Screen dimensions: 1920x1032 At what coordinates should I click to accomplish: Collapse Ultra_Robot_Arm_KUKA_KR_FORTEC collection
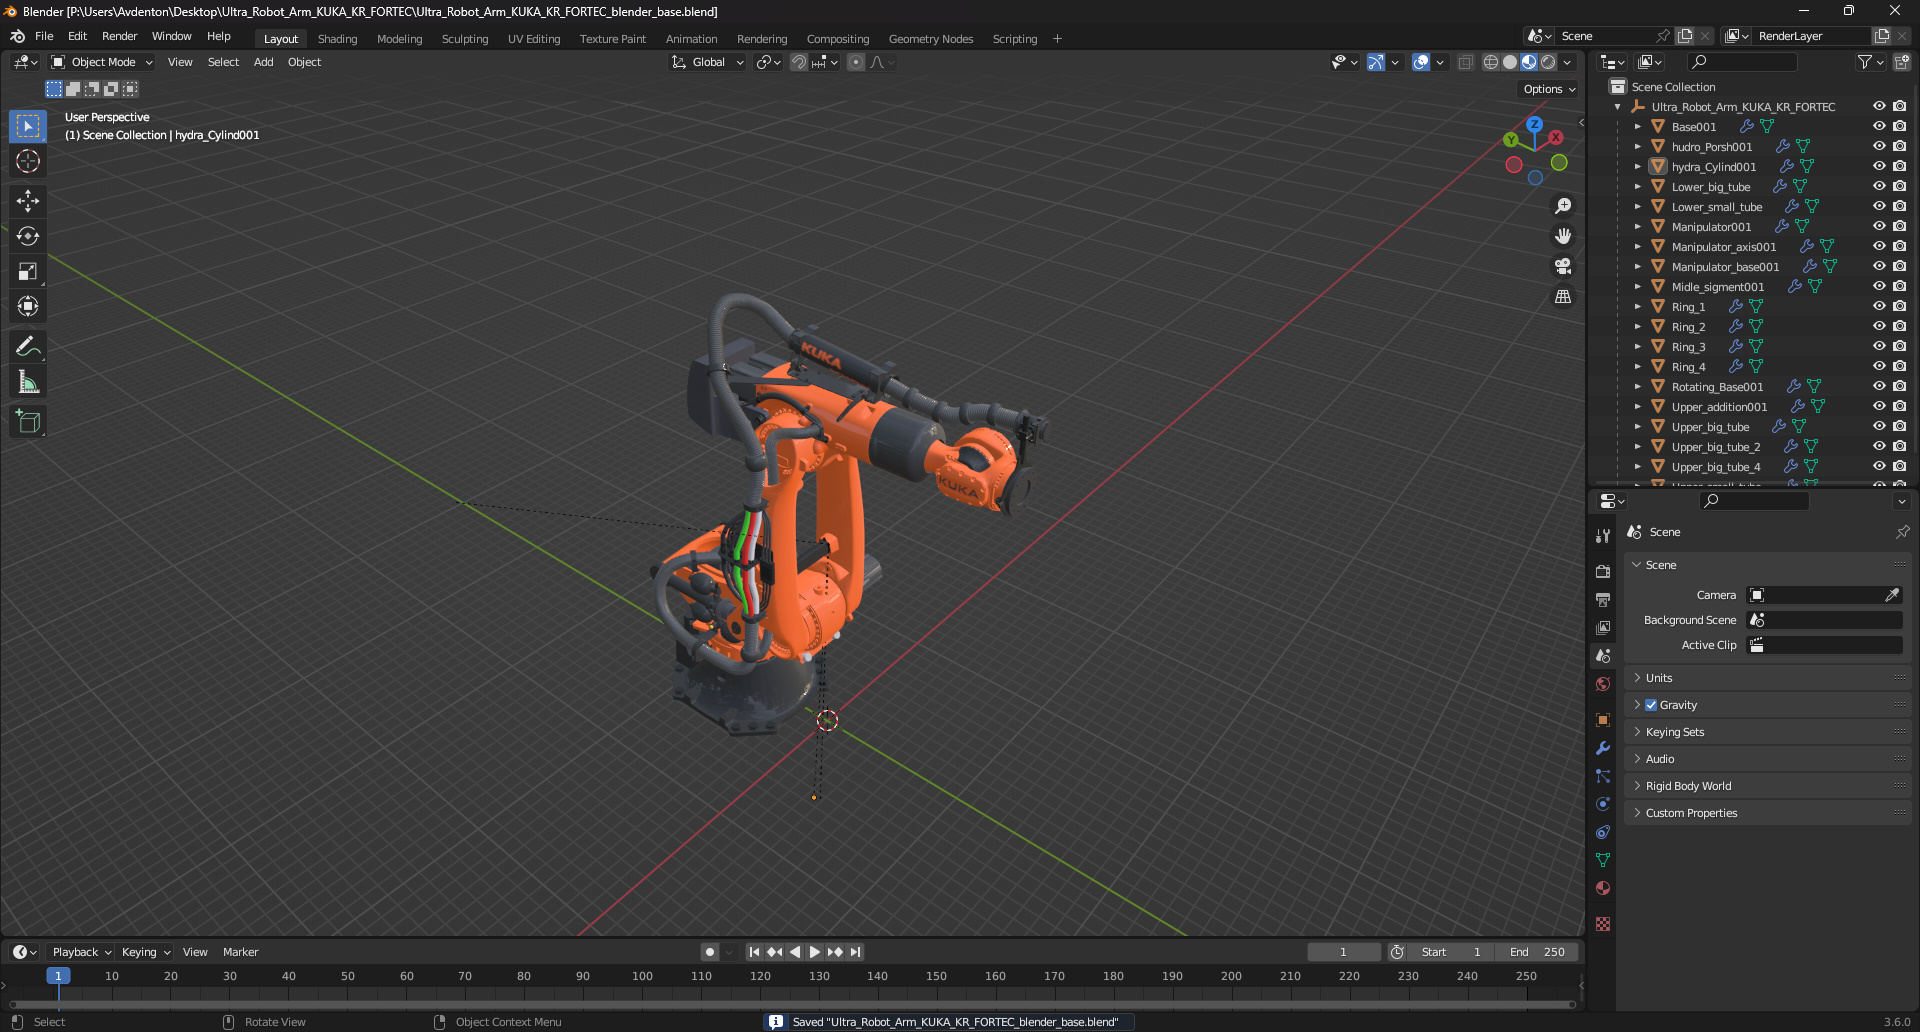[x=1618, y=107]
